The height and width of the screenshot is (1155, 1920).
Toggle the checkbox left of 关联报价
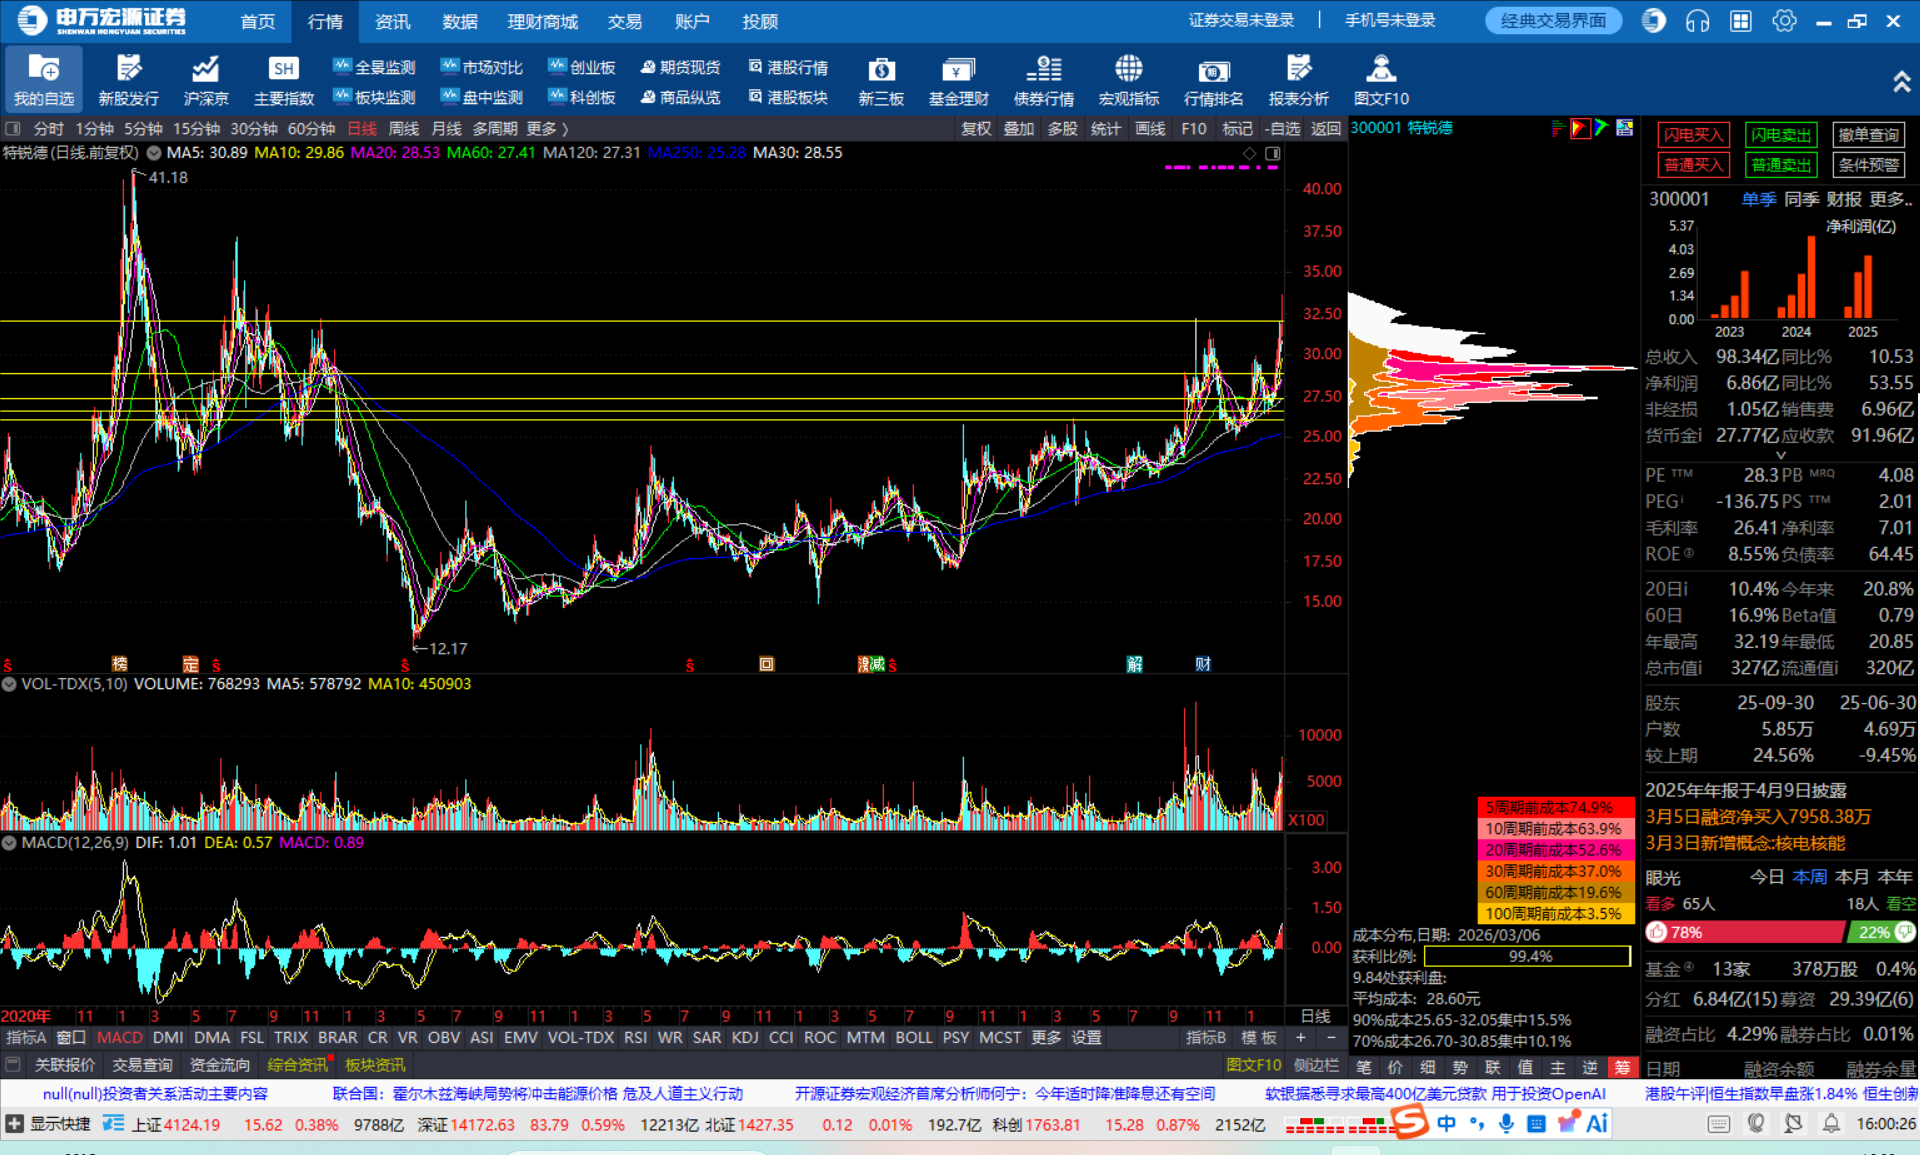[x=13, y=1065]
